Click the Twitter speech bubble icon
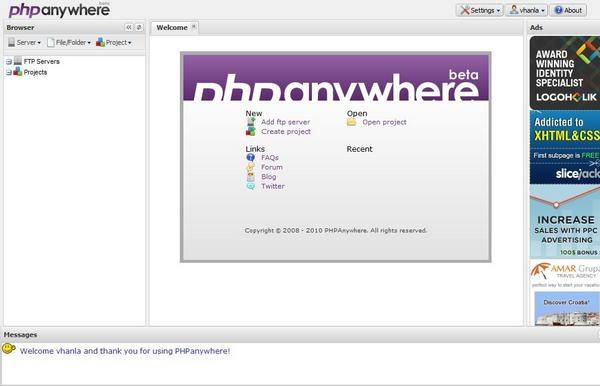 click(x=251, y=186)
